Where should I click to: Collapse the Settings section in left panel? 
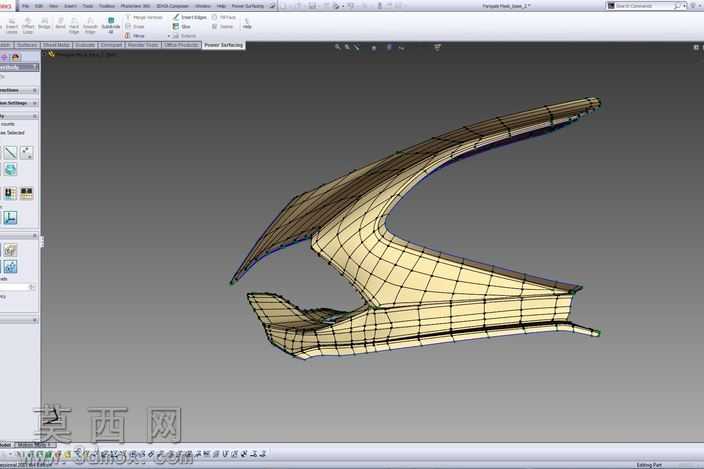click(x=35, y=103)
